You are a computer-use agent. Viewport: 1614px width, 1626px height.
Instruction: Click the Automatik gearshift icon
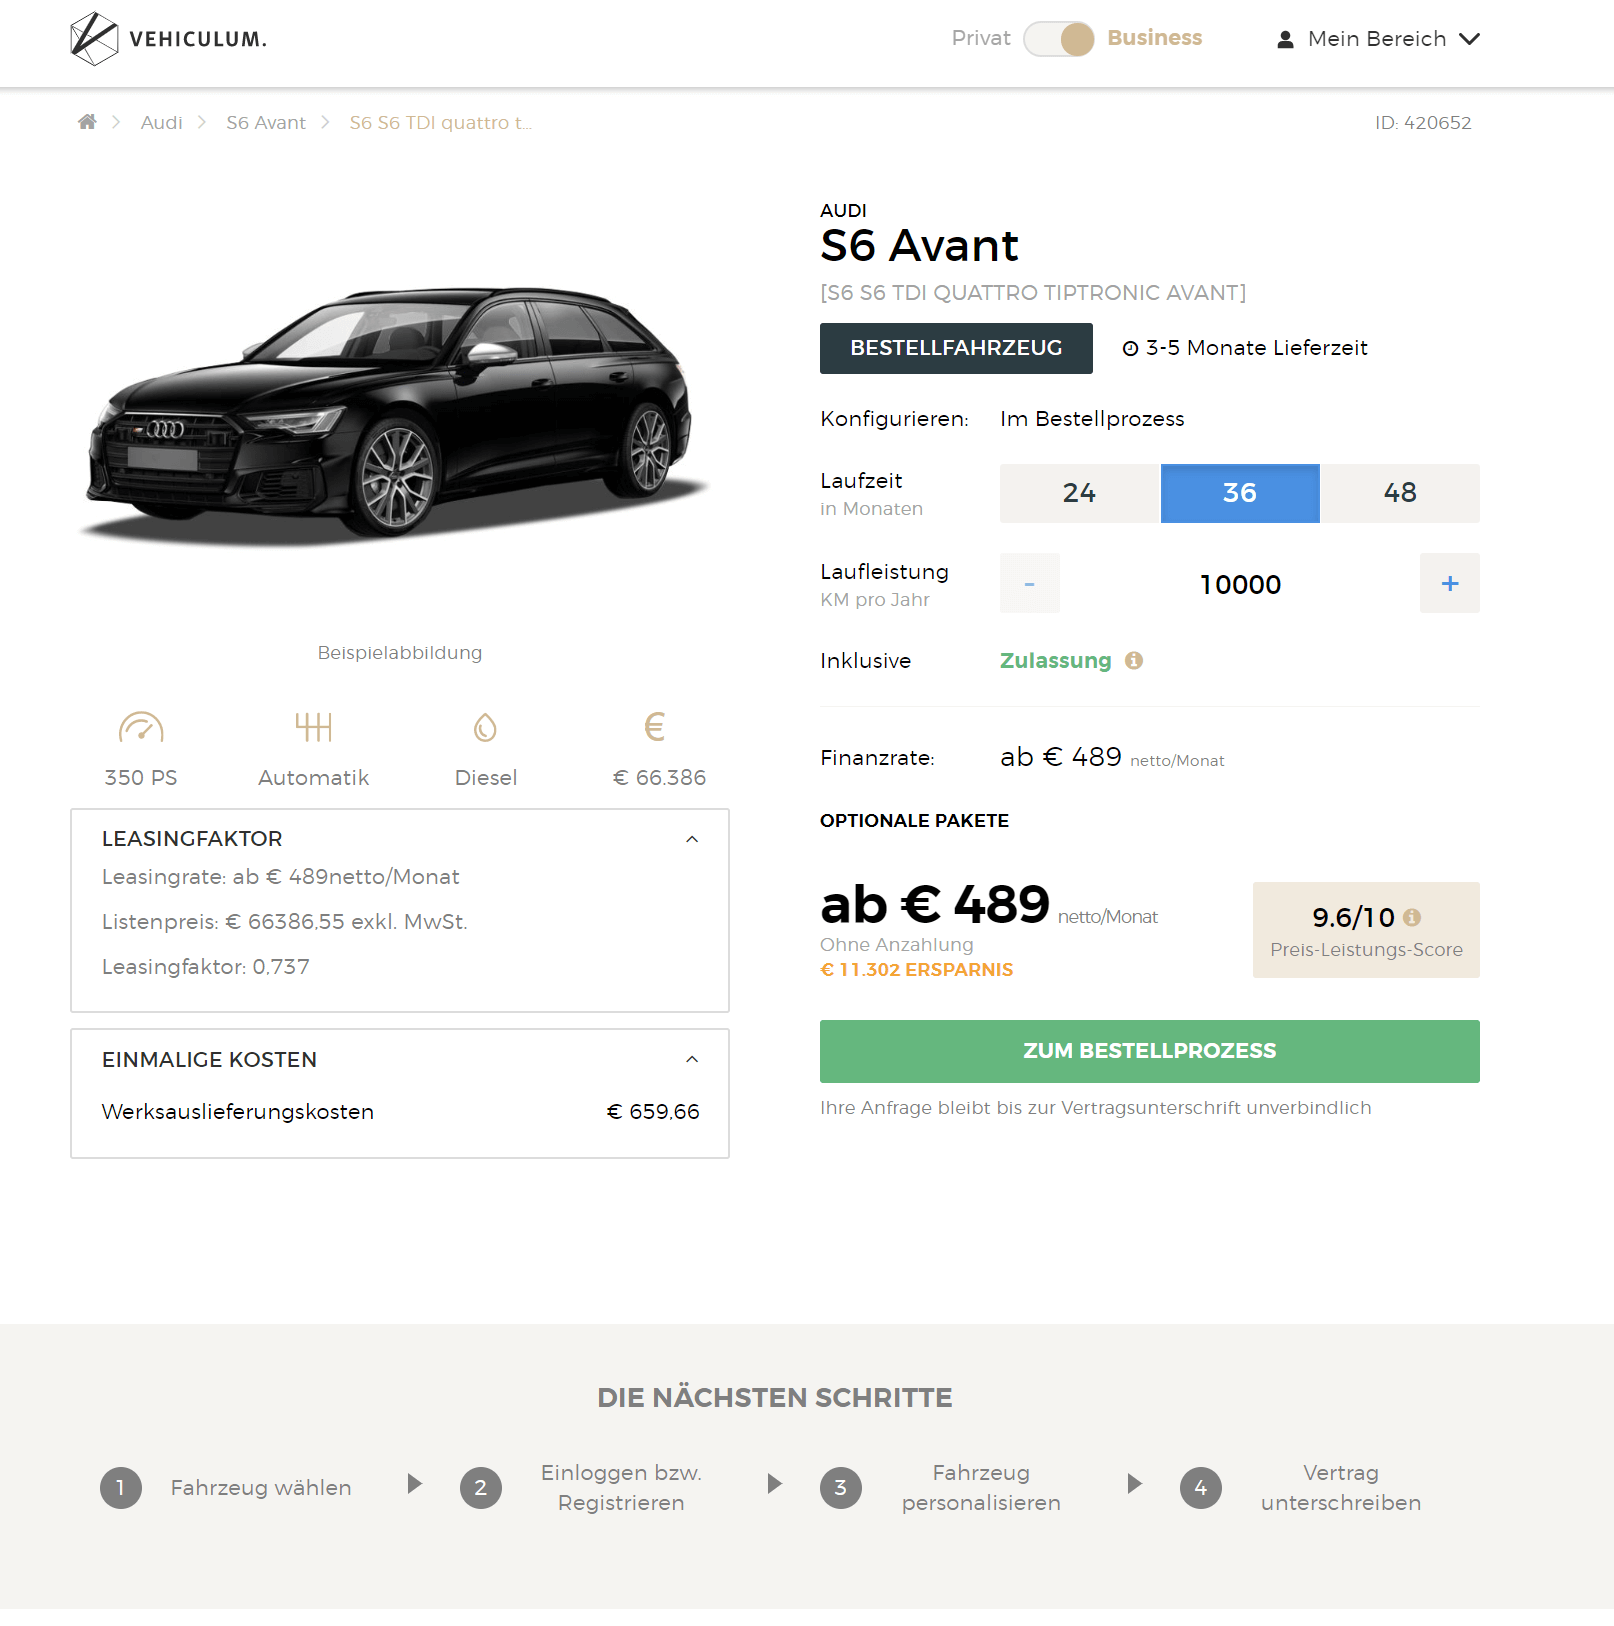pos(313,727)
